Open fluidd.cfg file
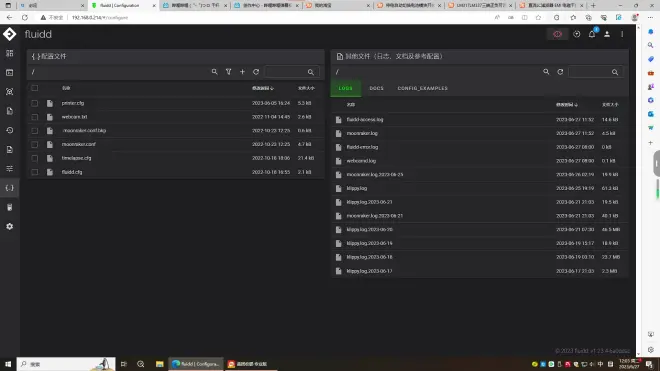The width and height of the screenshot is (660, 371). (72, 172)
